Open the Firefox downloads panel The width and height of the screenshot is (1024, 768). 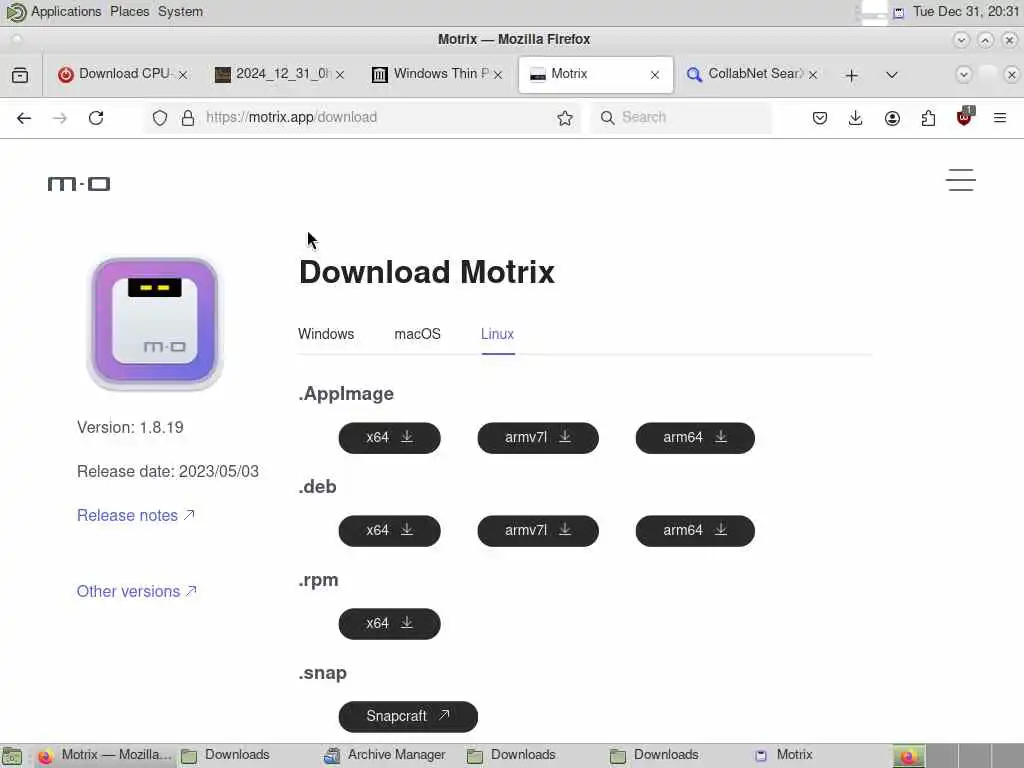(856, 118)
